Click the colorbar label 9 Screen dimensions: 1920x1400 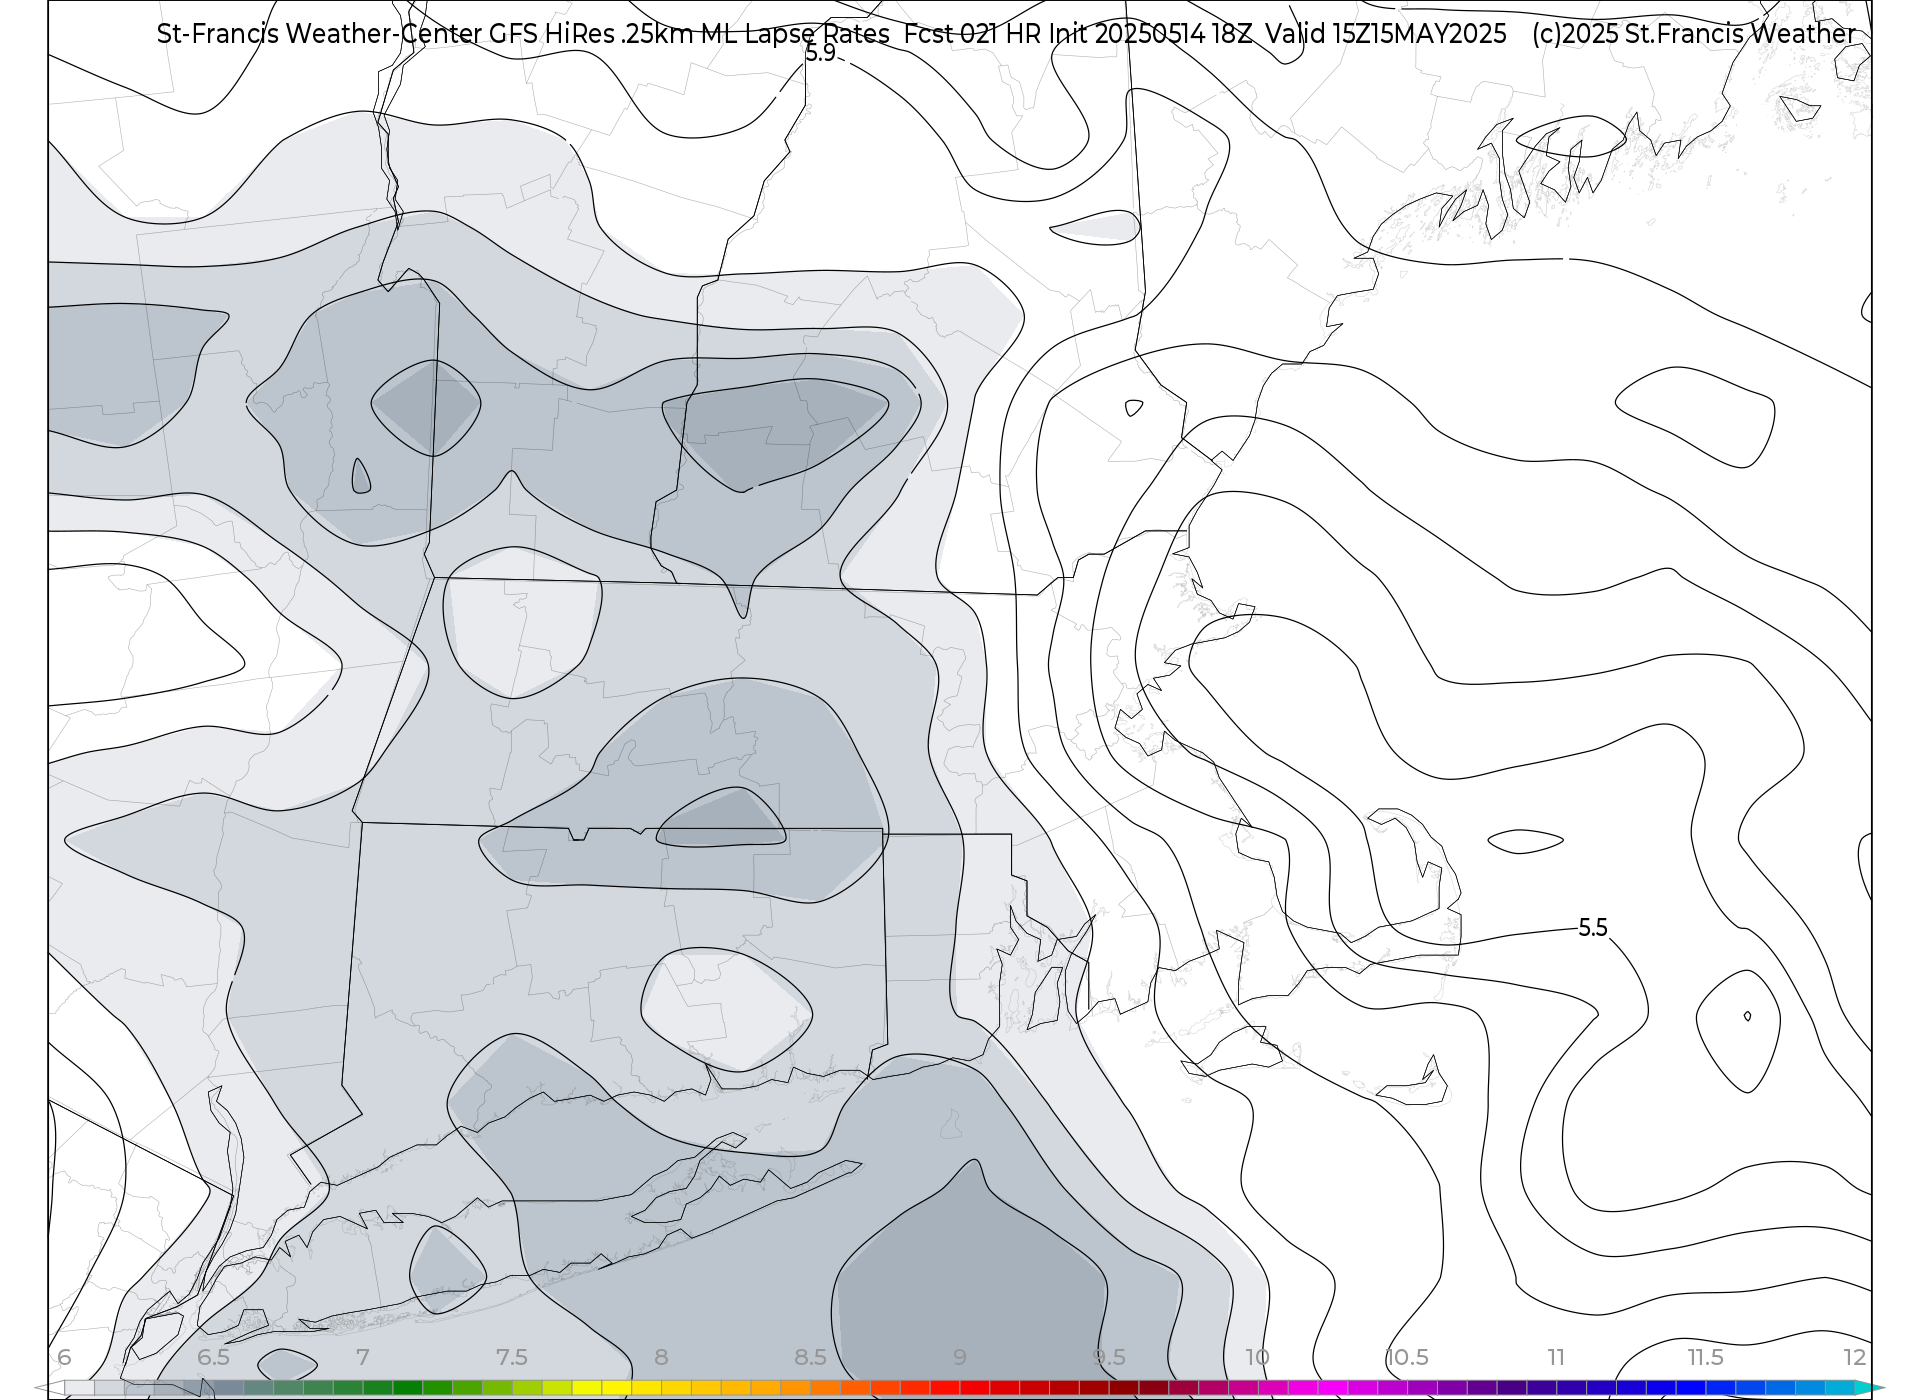[960, 1357]
